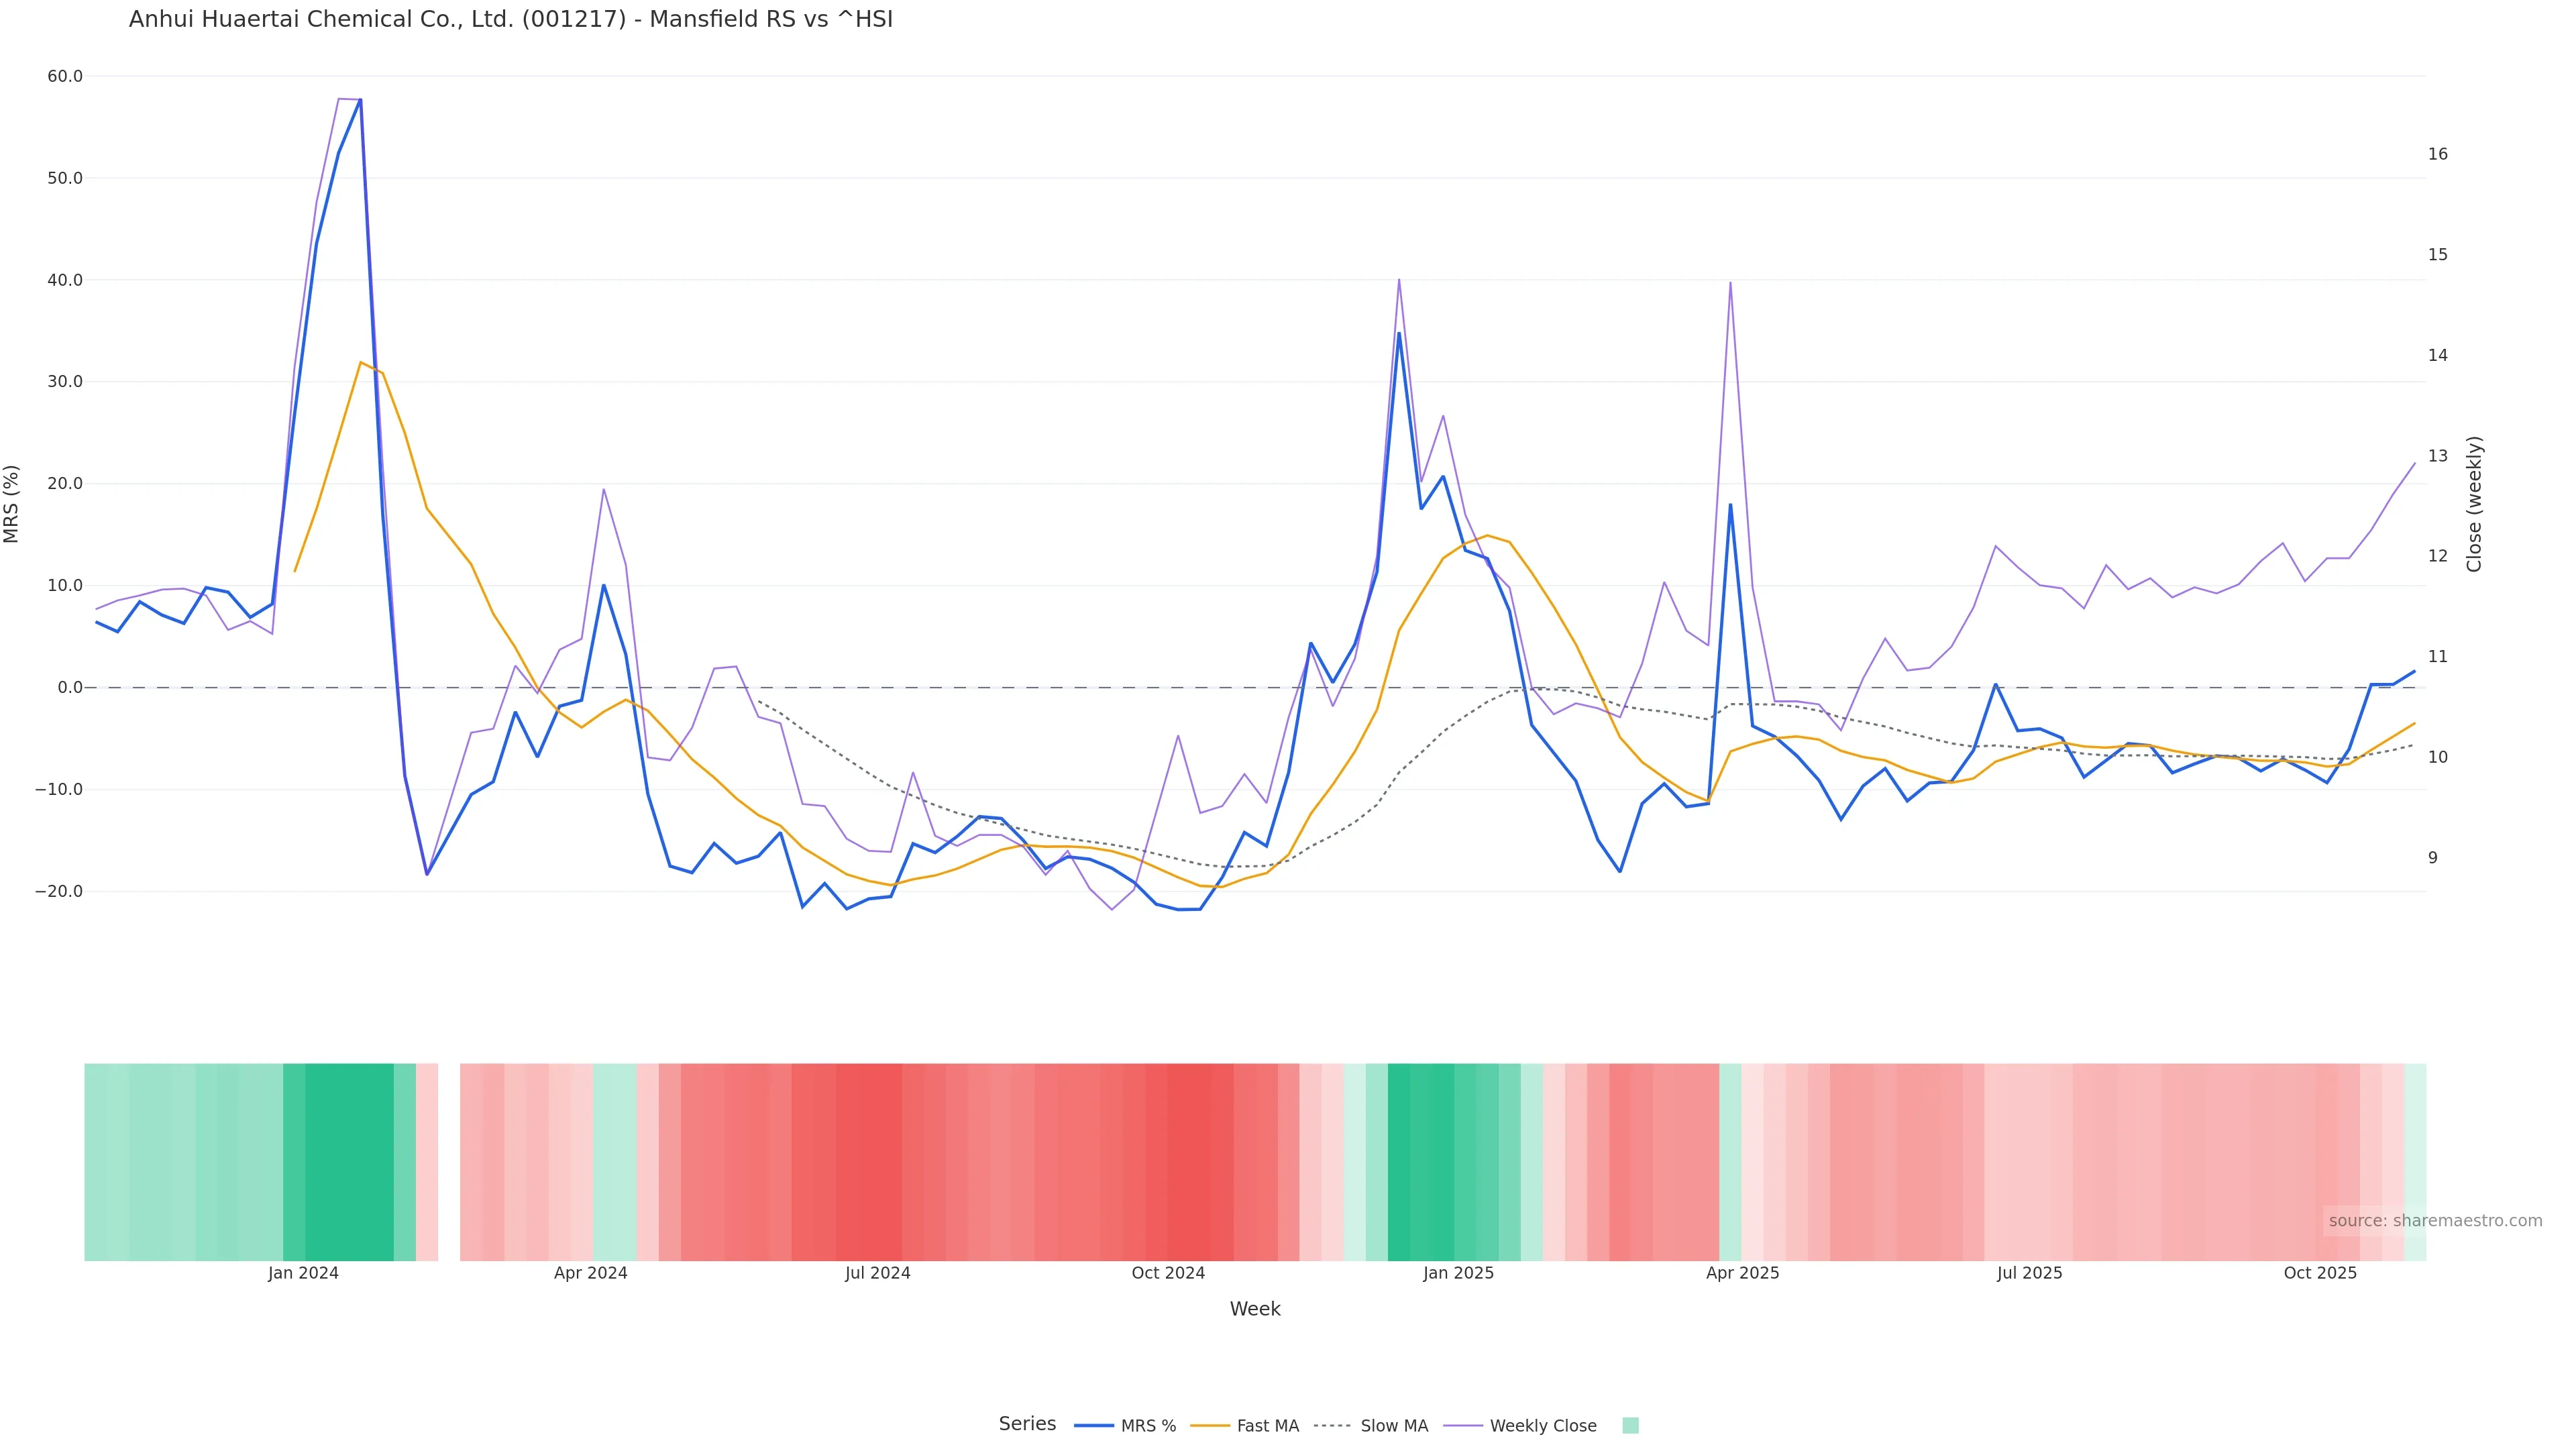Click the Close (weekly) axis title
The height and width of the screenshot is (1449, 2576).
(2474, 504)
